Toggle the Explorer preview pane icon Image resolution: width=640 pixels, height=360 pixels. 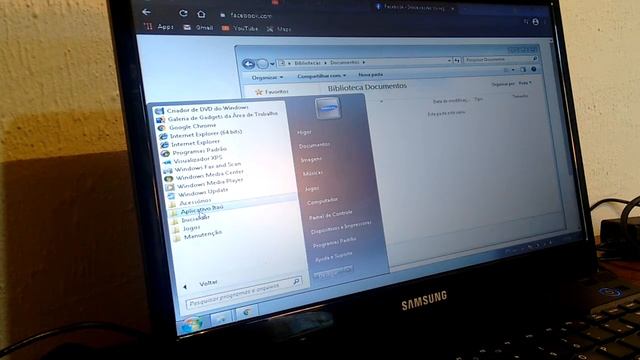(x=523, y=69)
